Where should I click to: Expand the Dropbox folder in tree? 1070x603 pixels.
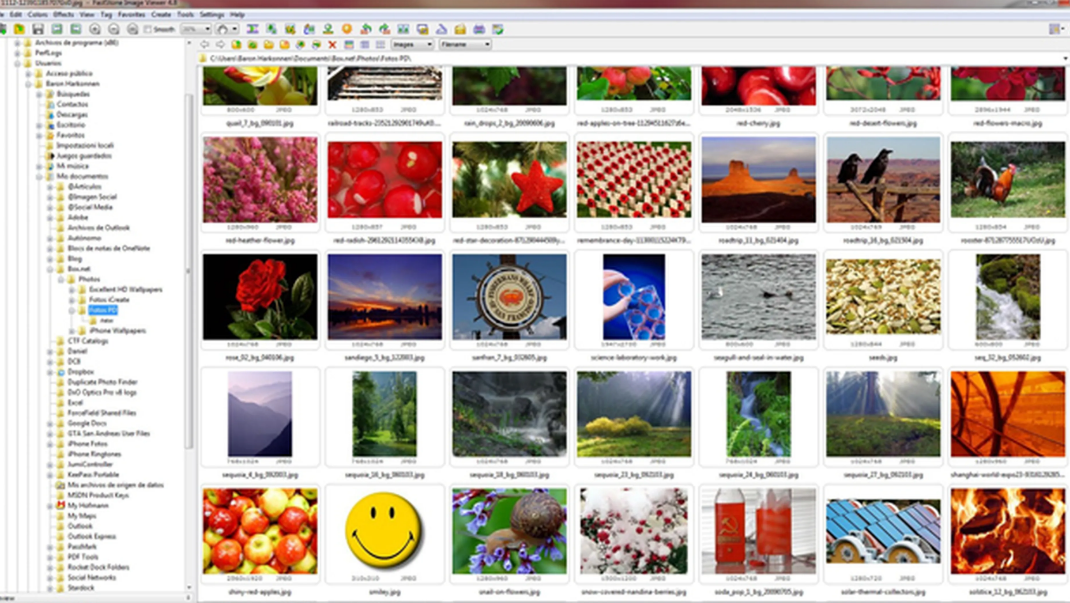pyautogui.click(x=50, y=372)
